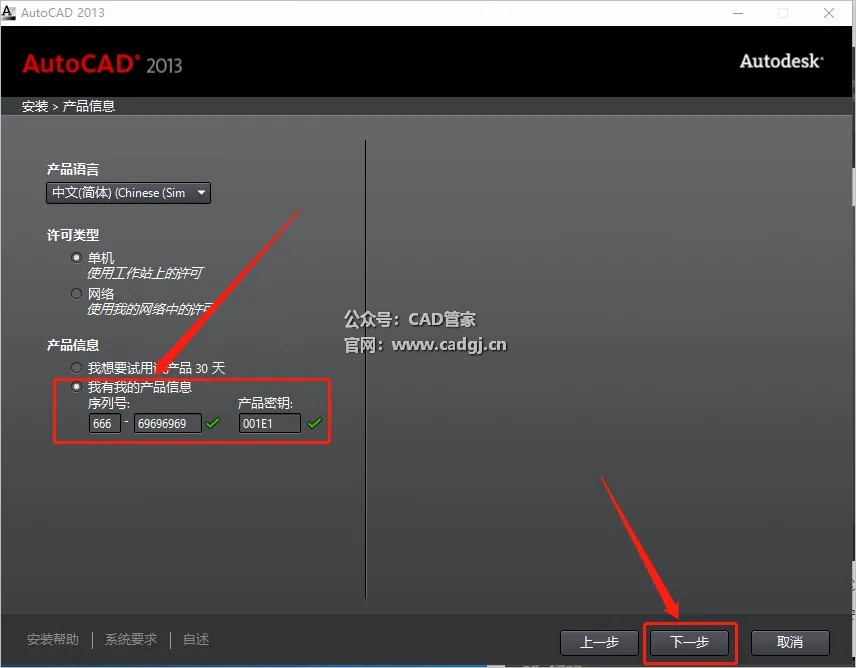
Task: Click the serial number field 69696969
Action: point(168,423)
